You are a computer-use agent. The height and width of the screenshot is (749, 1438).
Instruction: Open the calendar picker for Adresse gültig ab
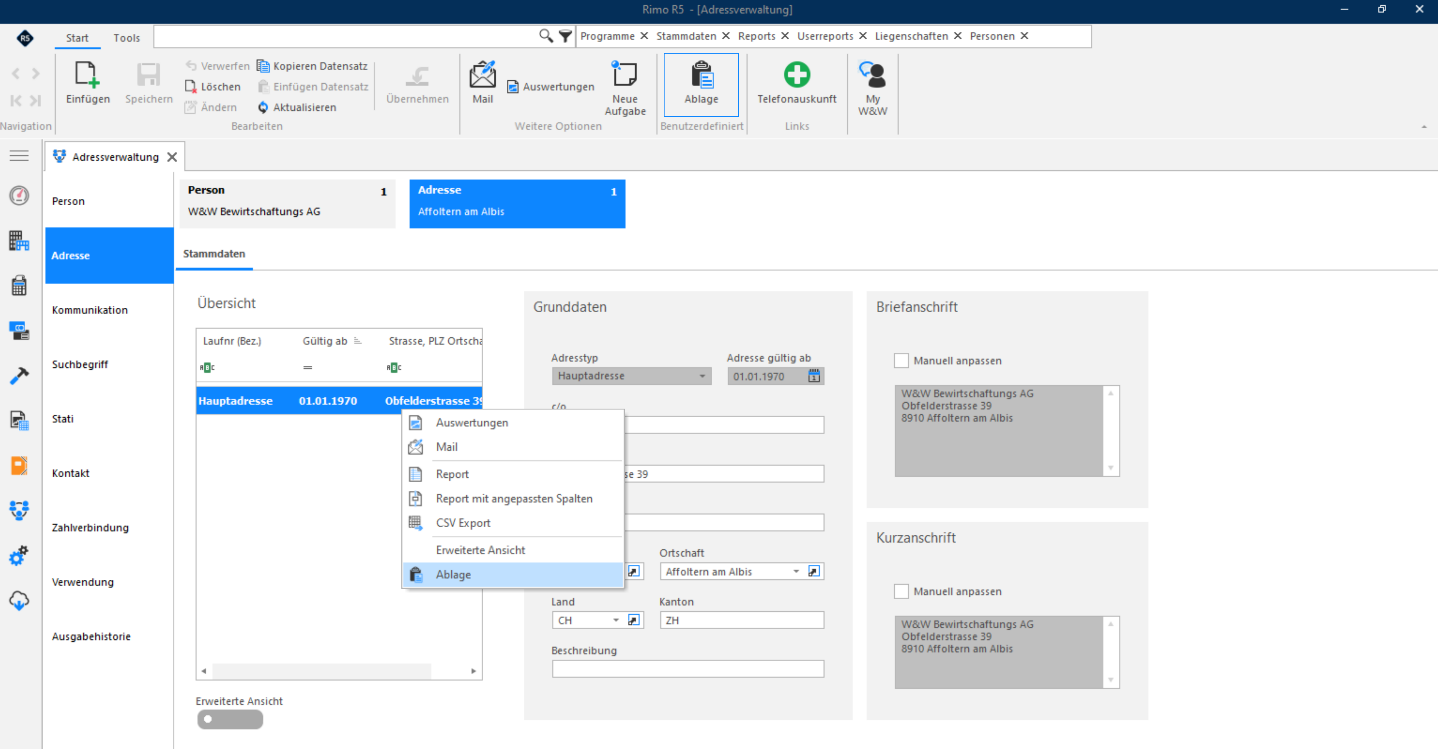[814, 376]
